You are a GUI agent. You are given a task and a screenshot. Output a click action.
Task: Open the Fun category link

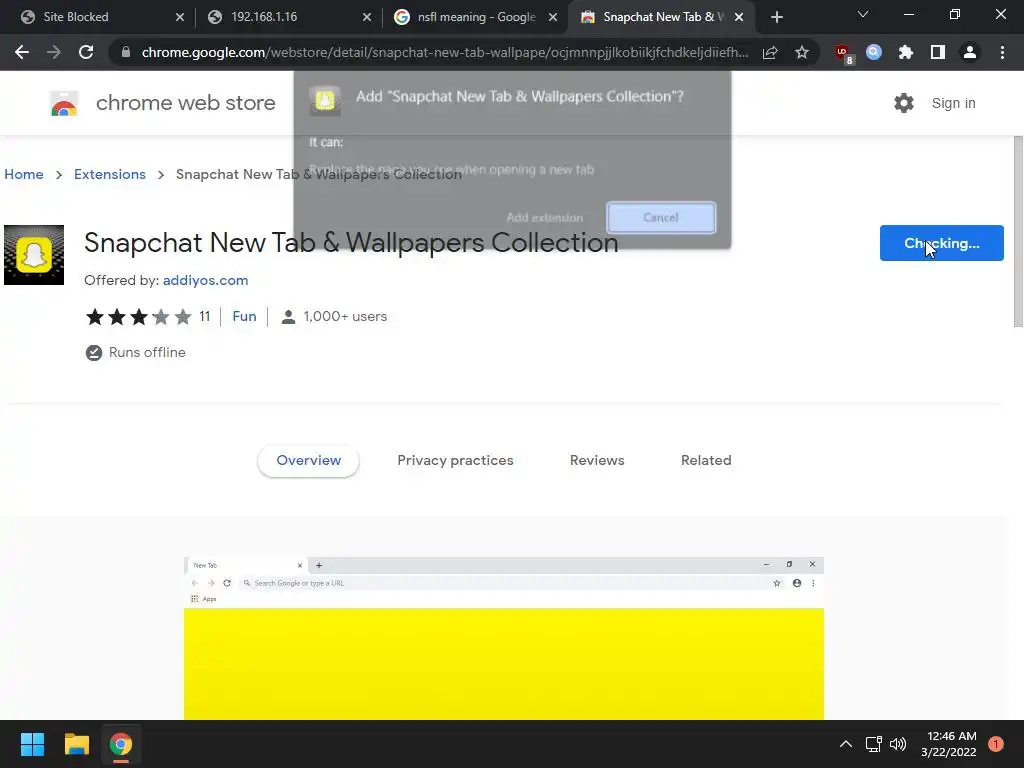pyautogui.click(x=244, y=316)
